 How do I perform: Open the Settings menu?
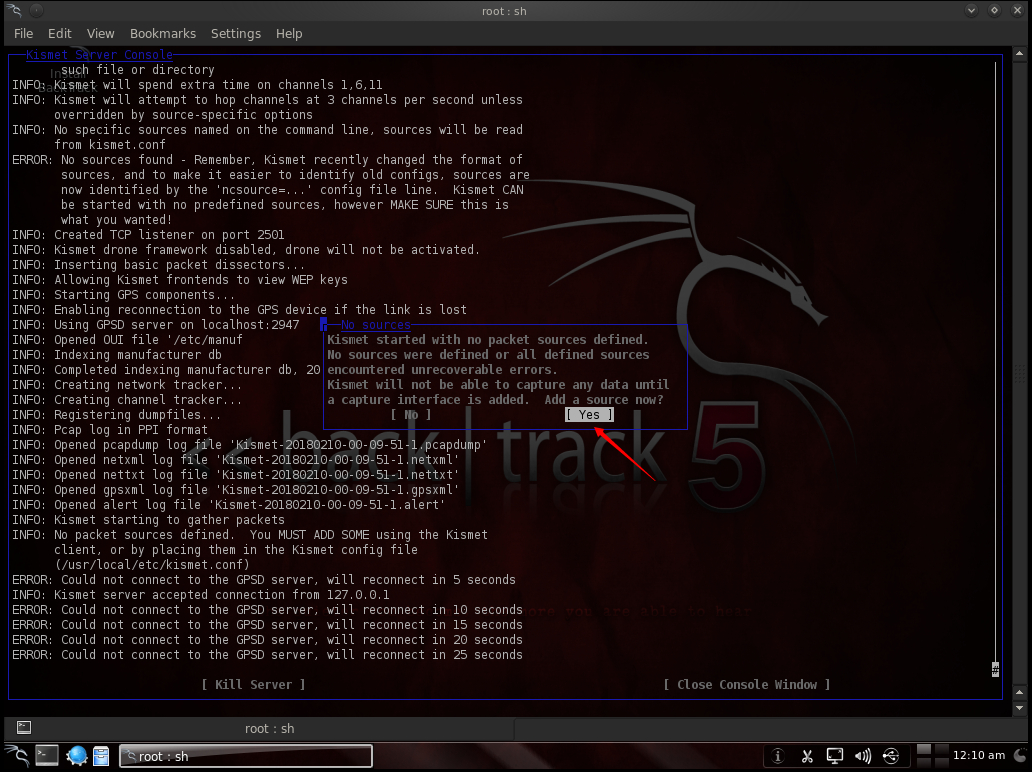click(236, 34)
